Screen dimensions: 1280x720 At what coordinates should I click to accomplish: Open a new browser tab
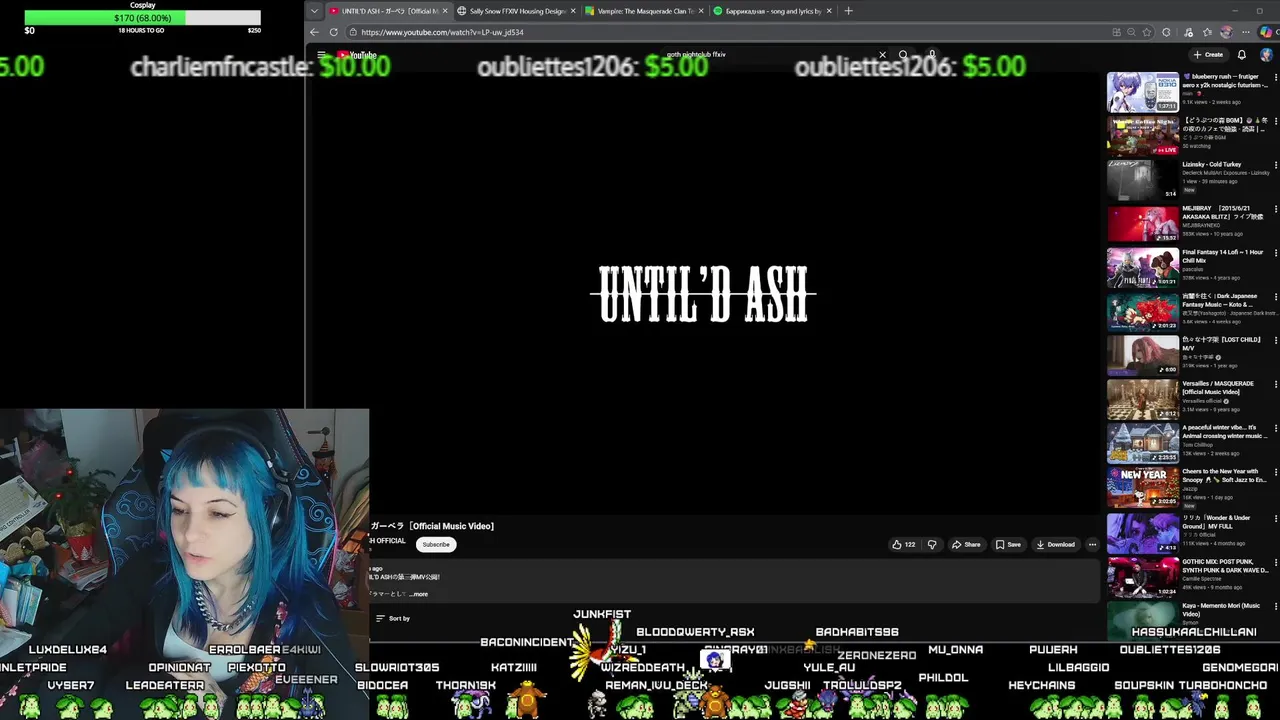pyautogui.click(x=848, y=11)
